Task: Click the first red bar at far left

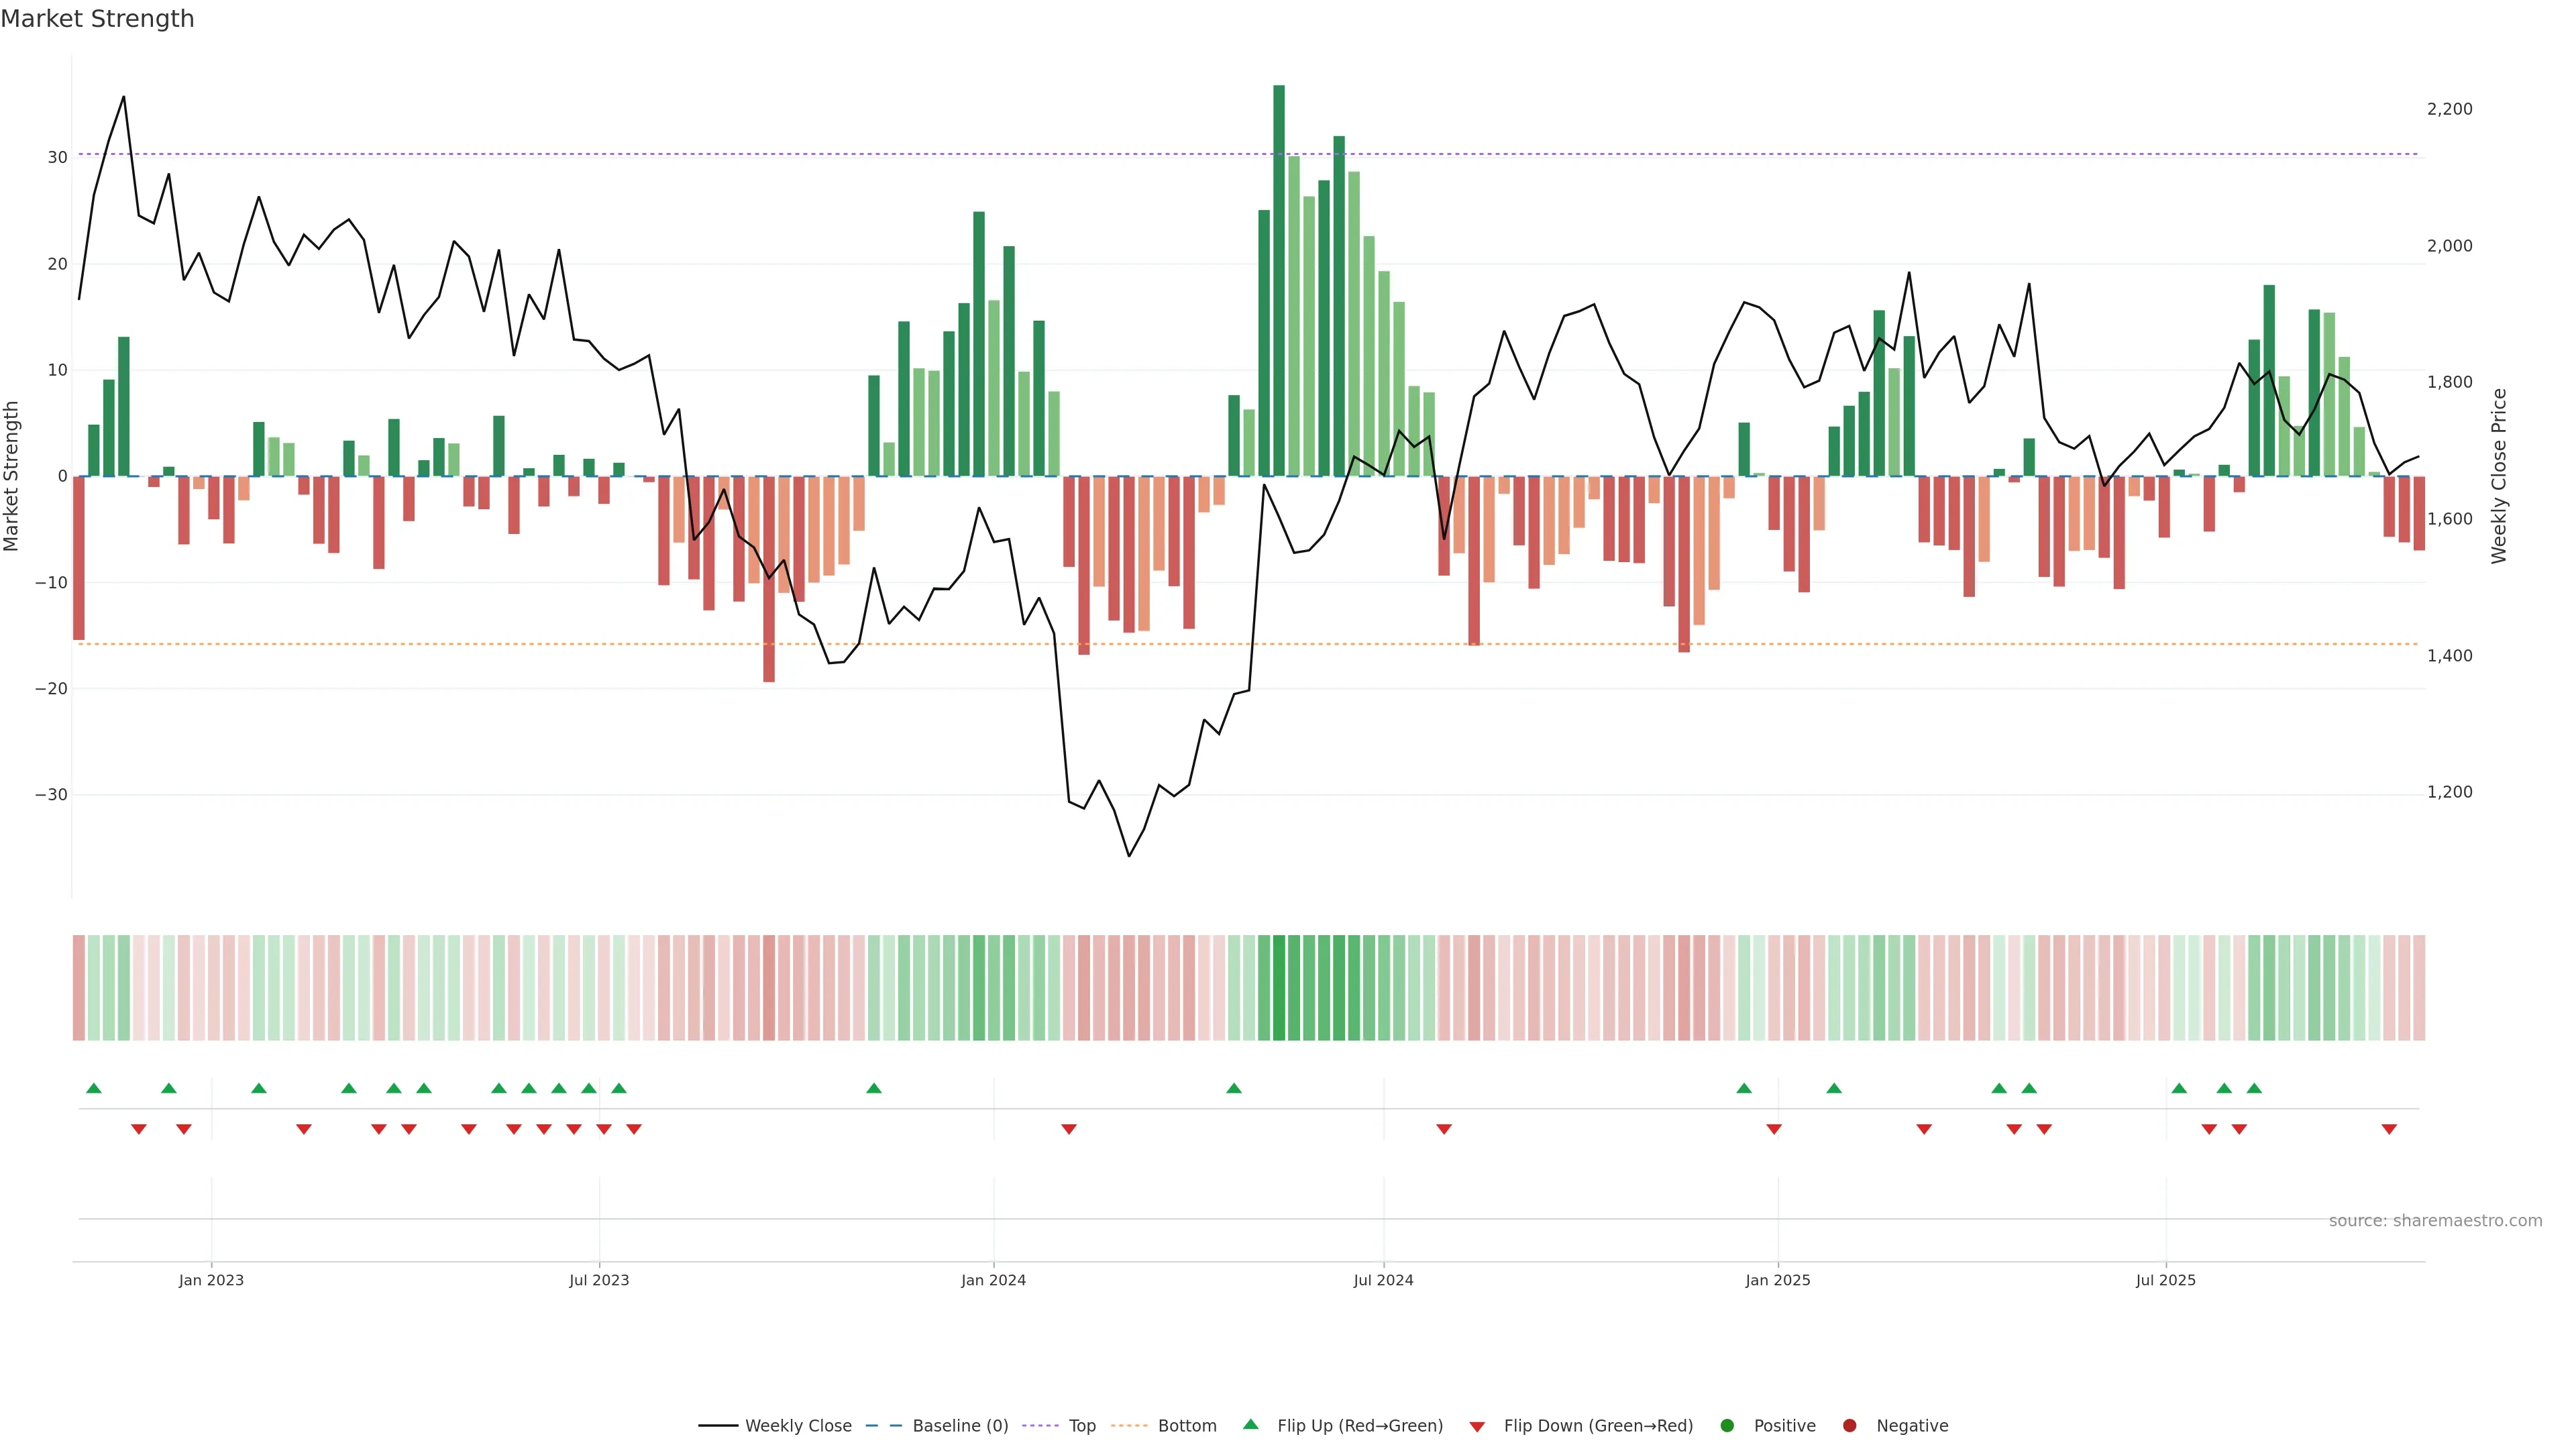Action: tap(79, 557)
